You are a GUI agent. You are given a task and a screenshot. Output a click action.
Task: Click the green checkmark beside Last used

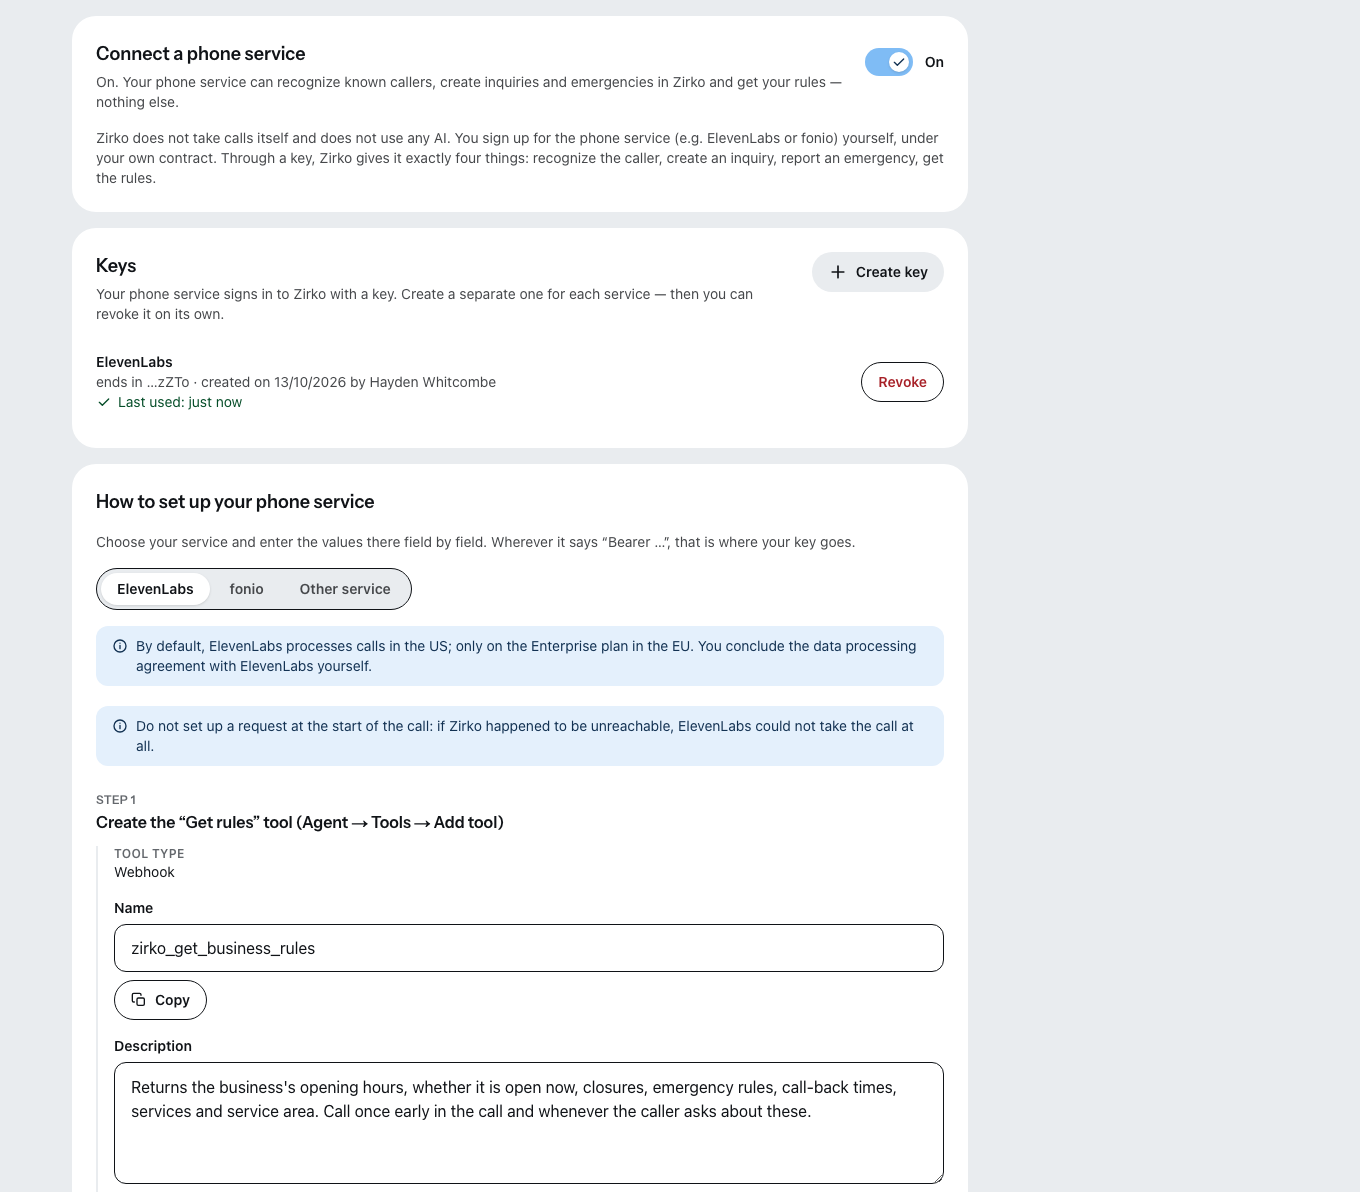104,402
